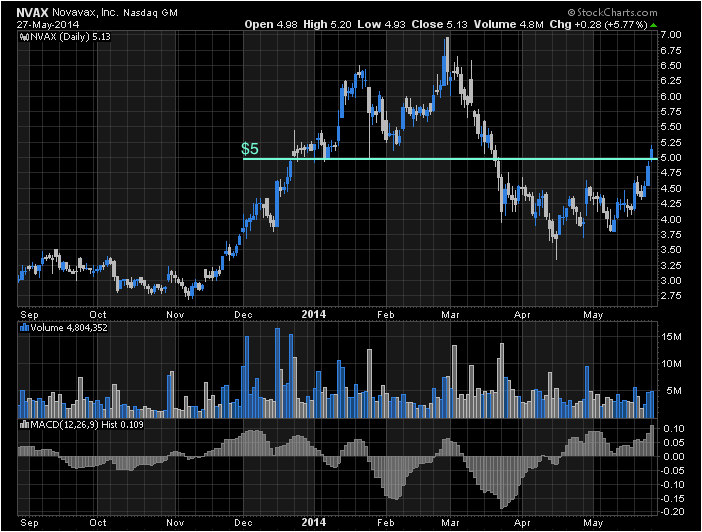Image resolution: width=702 pixels, height=532 pixels.
Task: Click the Volume 4.8M header value
Action: pyautogui.click(x=509, y=24)
